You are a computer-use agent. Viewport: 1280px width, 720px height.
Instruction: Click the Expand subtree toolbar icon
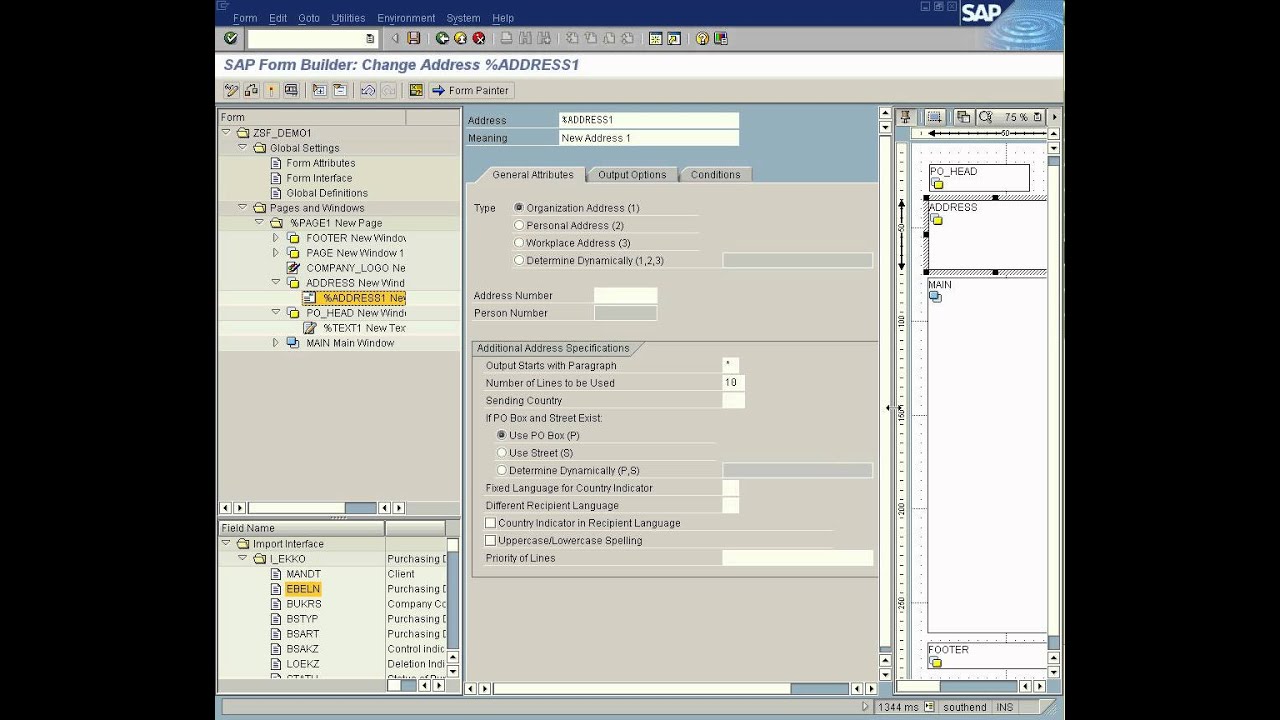click(x=320, y=90)
